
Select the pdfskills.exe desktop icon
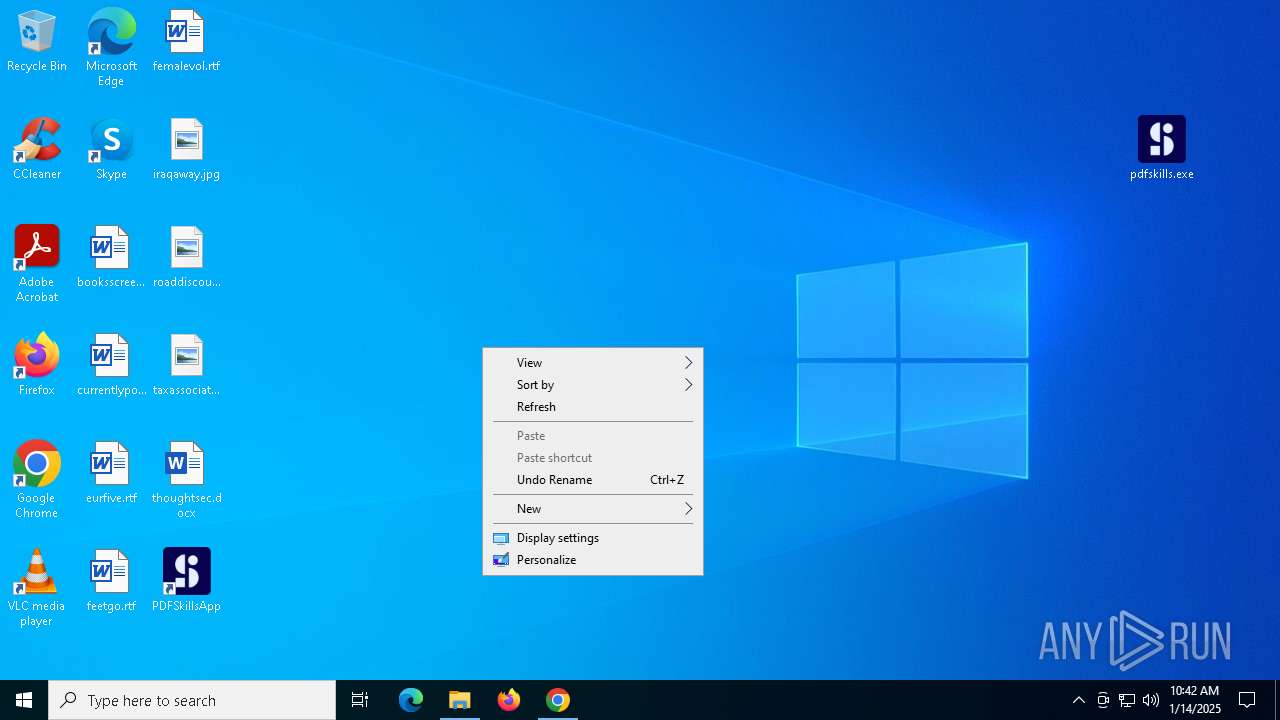pyautogui.click(x=1162, y=150)
